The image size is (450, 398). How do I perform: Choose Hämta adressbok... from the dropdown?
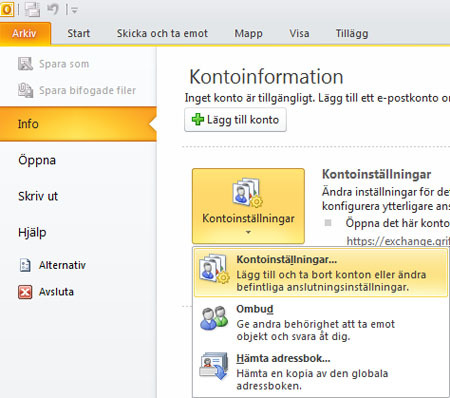click(x=321, y=371)
